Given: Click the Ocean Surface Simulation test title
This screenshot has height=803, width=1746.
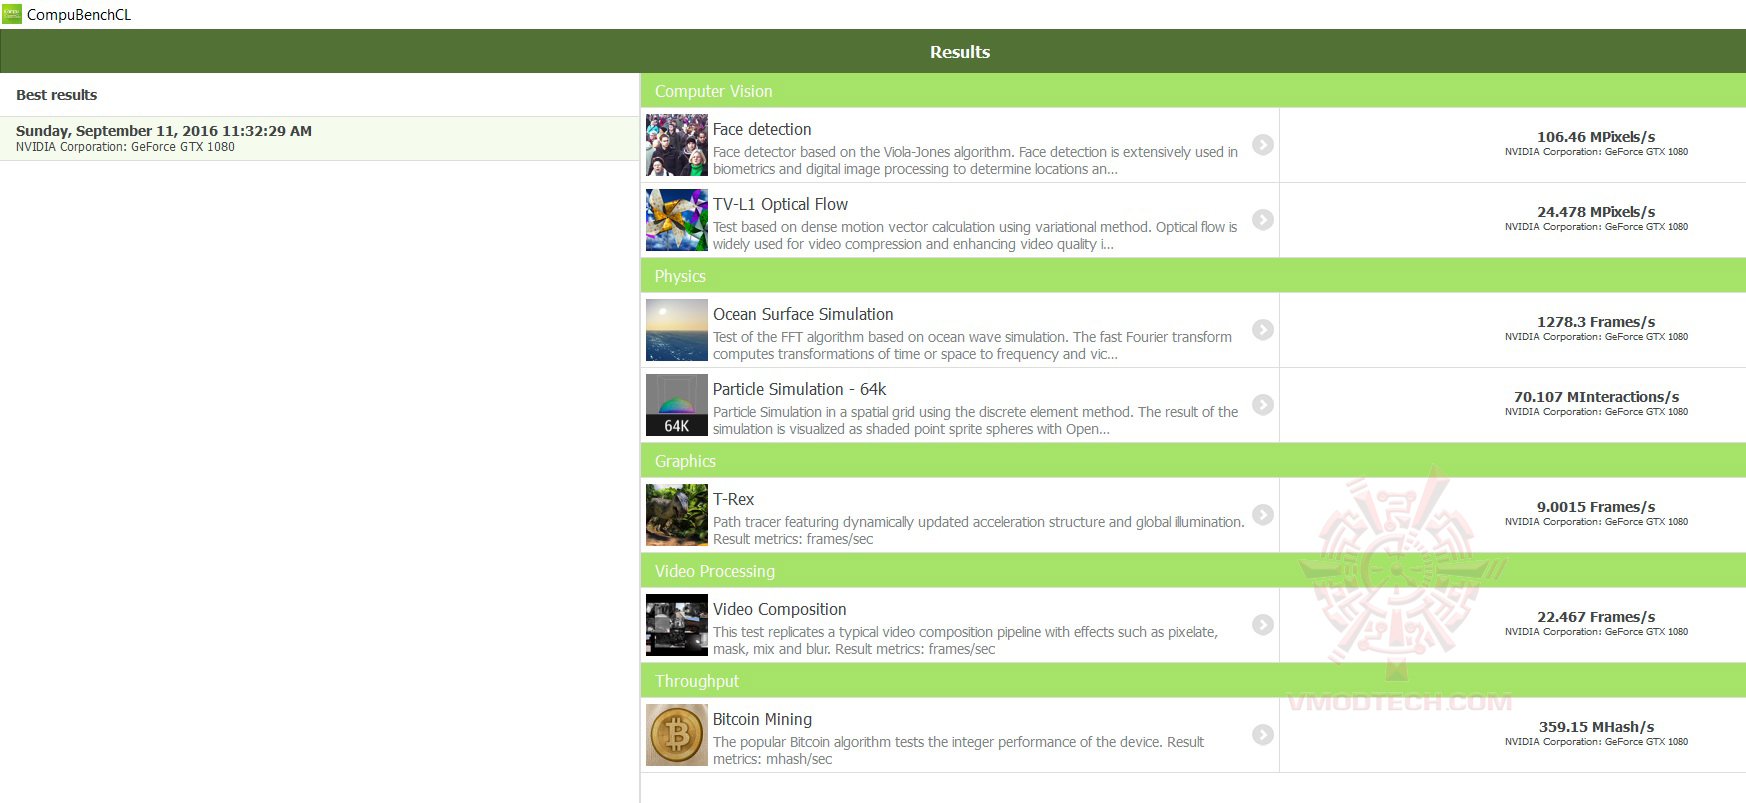Looking at the screenshot, I should tap(803, 314).
